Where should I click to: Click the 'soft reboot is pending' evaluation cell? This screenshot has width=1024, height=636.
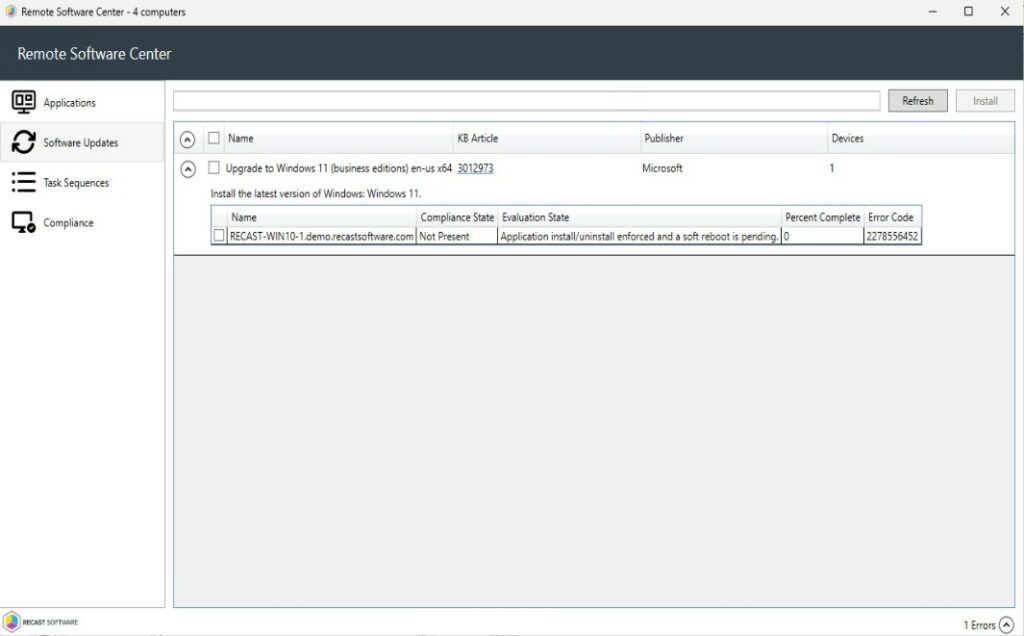tap(639, 236)
